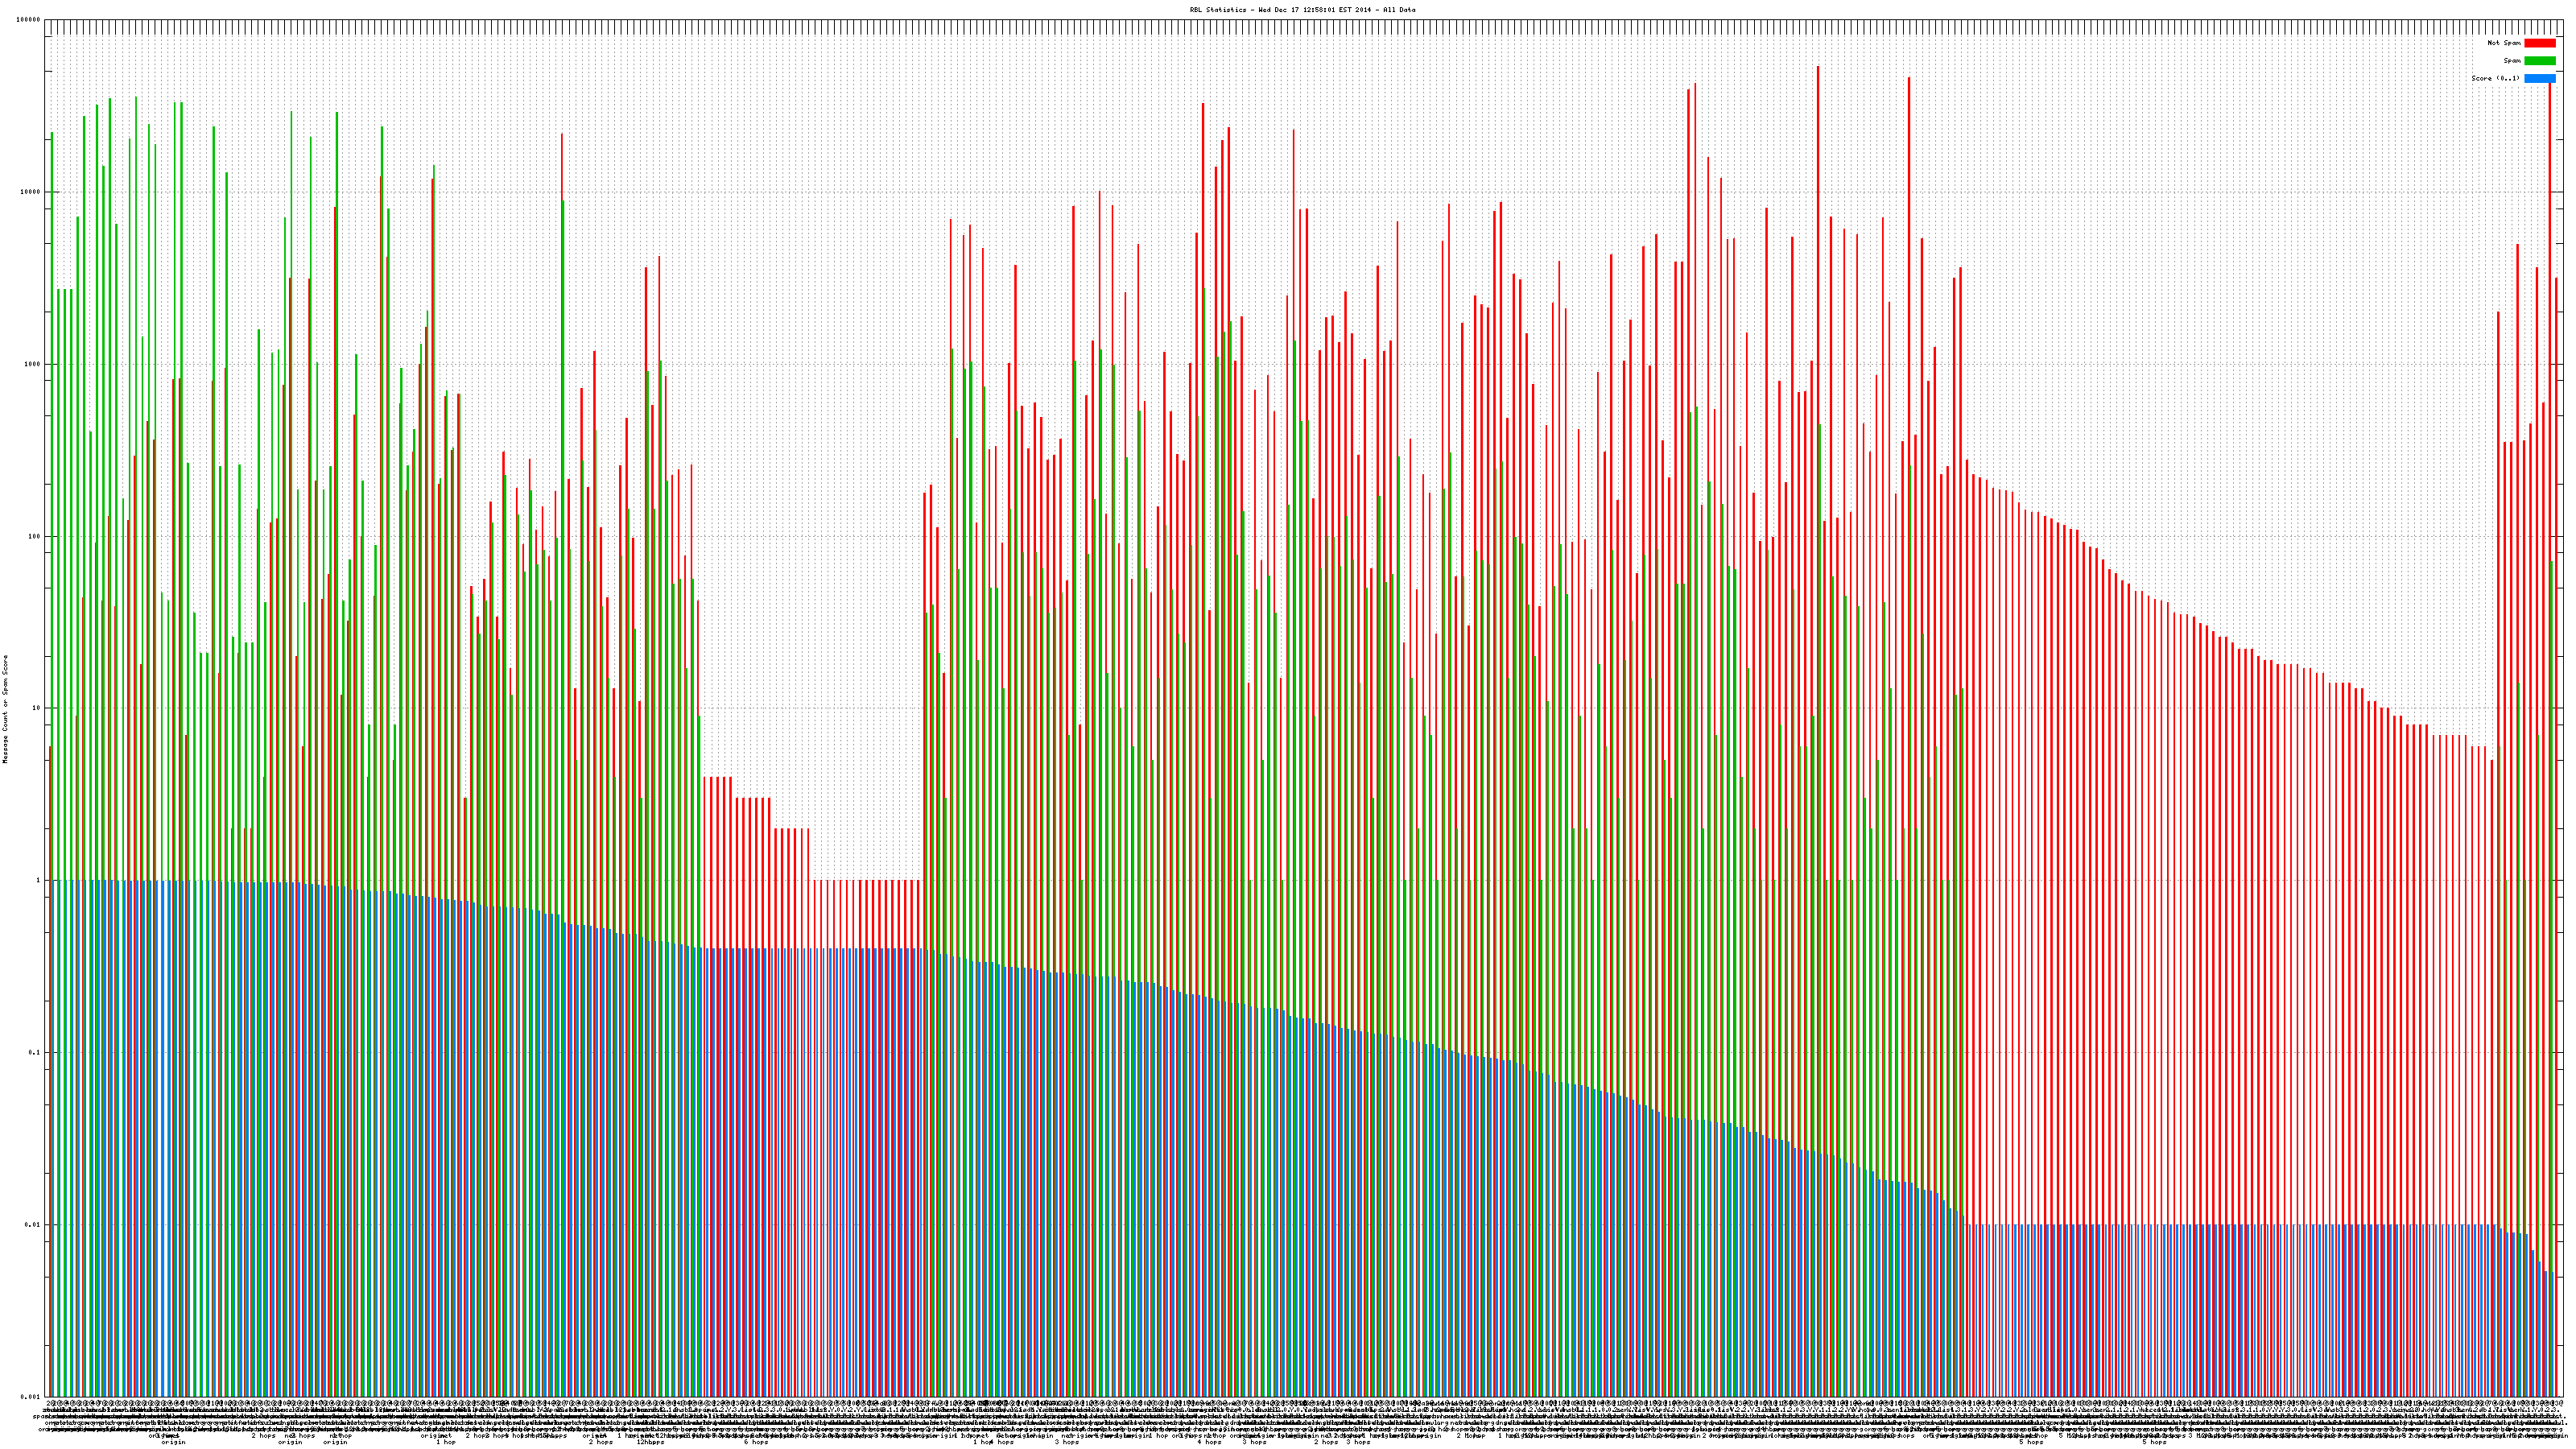The image size is (2576, 1449).
Task: Click the 10000 y-axis tick label
Action: pos(31,192)
